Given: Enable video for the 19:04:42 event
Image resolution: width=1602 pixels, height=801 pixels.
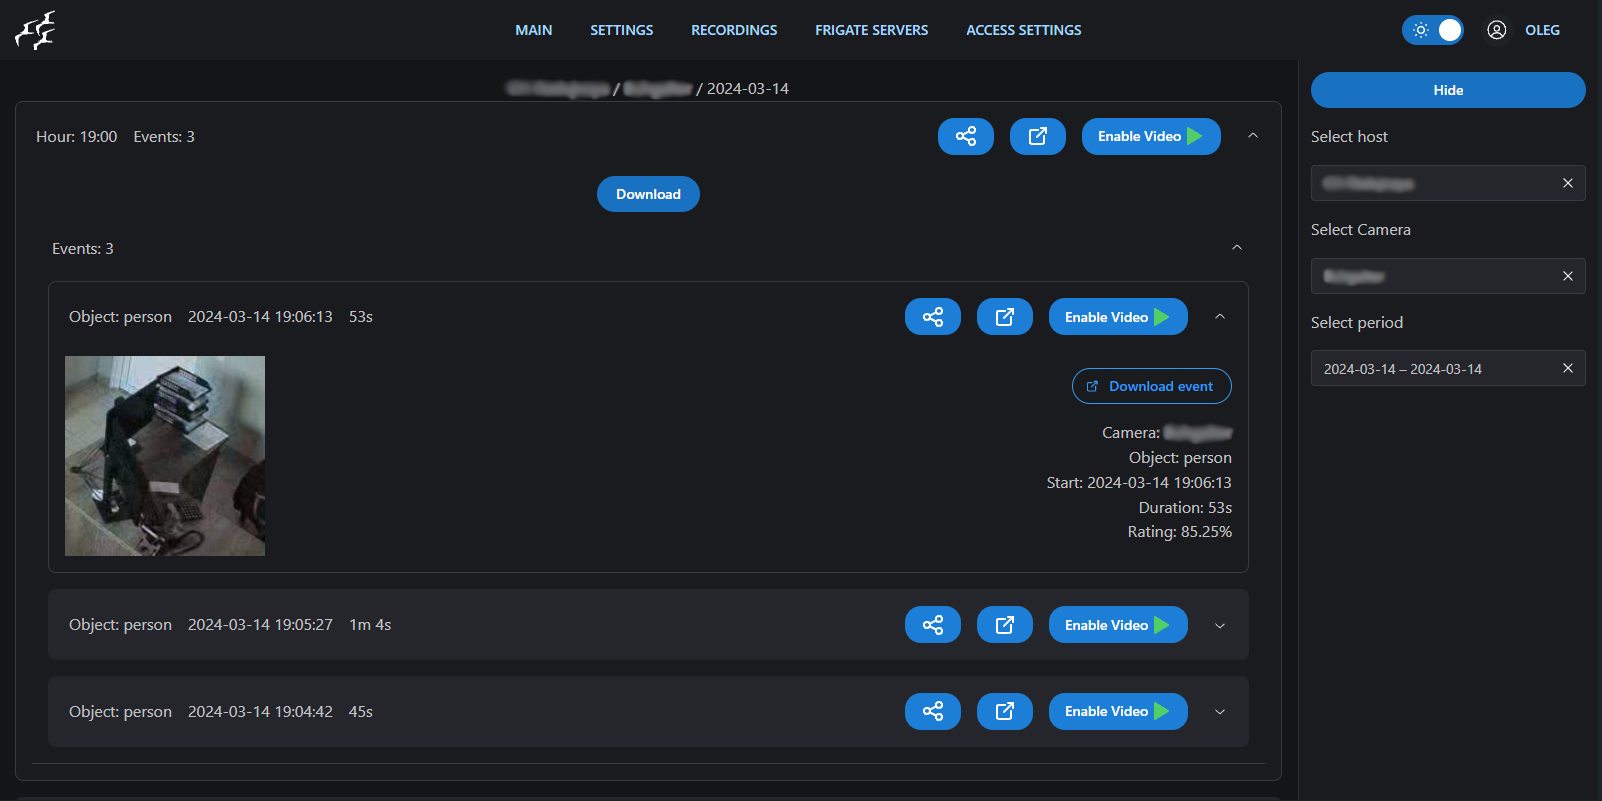Looking at the screenshot, I should (1117, 711).
